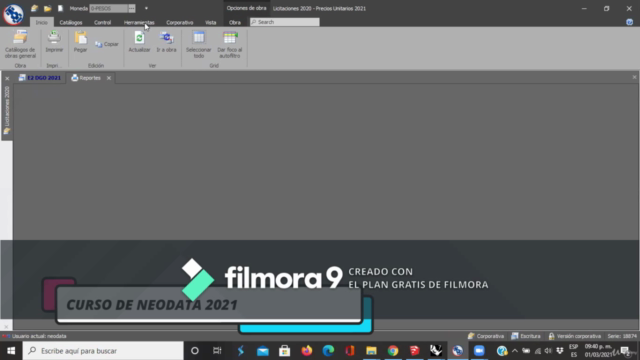Open the Licitaciones 2020 side panel
Viewport: 640px width, 360px height.
pos(7,110)
